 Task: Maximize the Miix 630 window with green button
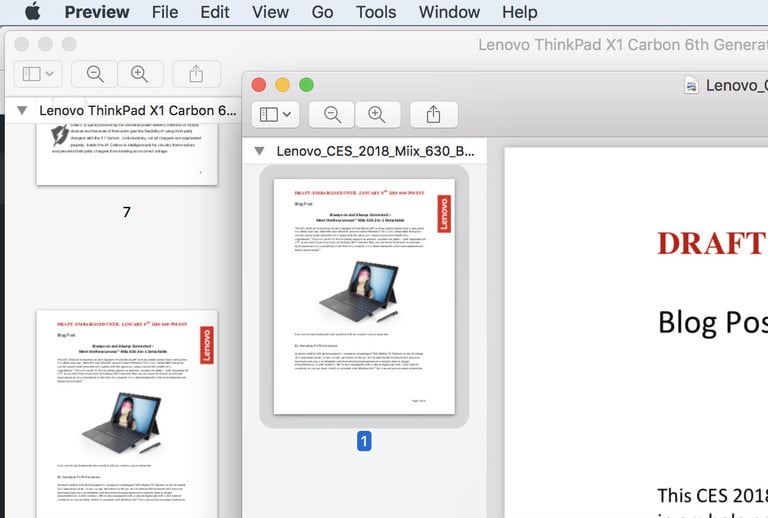click(x=307, y=85)
